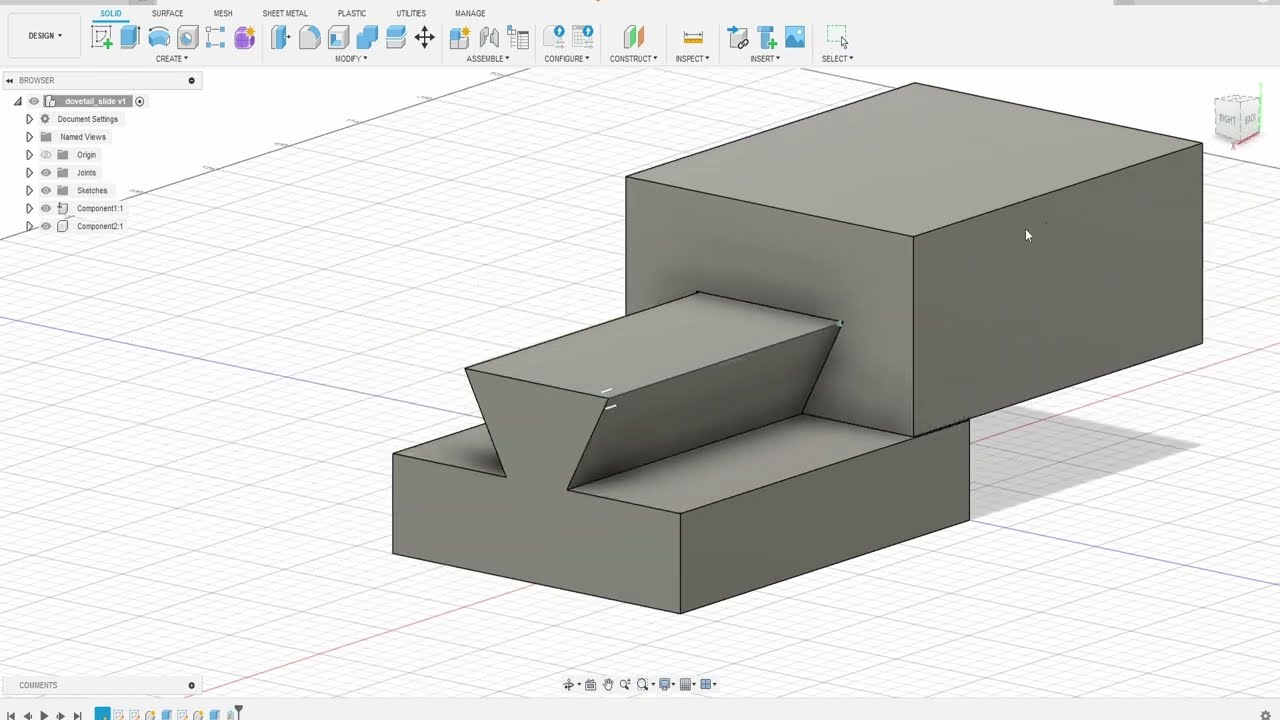Click the Look At icon in navigation bar
Screen dimensions: 1280x720
tap(590, 685)
